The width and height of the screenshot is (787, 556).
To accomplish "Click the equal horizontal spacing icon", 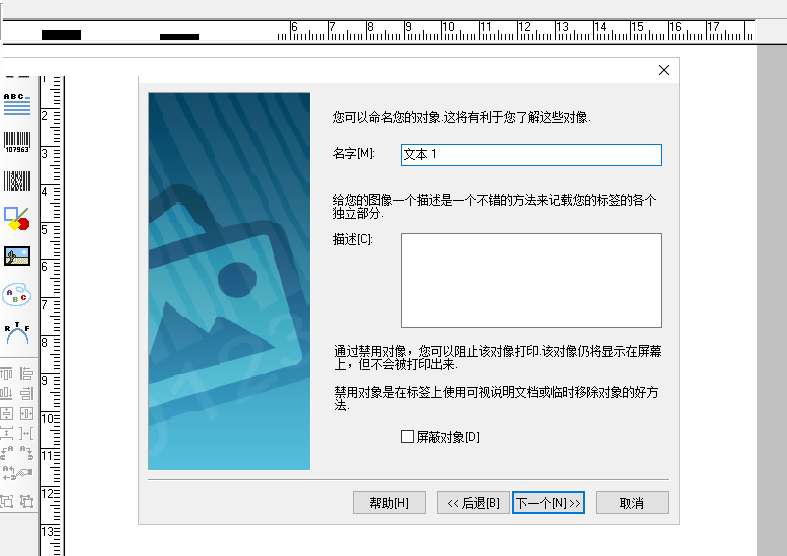I will pyautogui.click(x=26, y=433).
